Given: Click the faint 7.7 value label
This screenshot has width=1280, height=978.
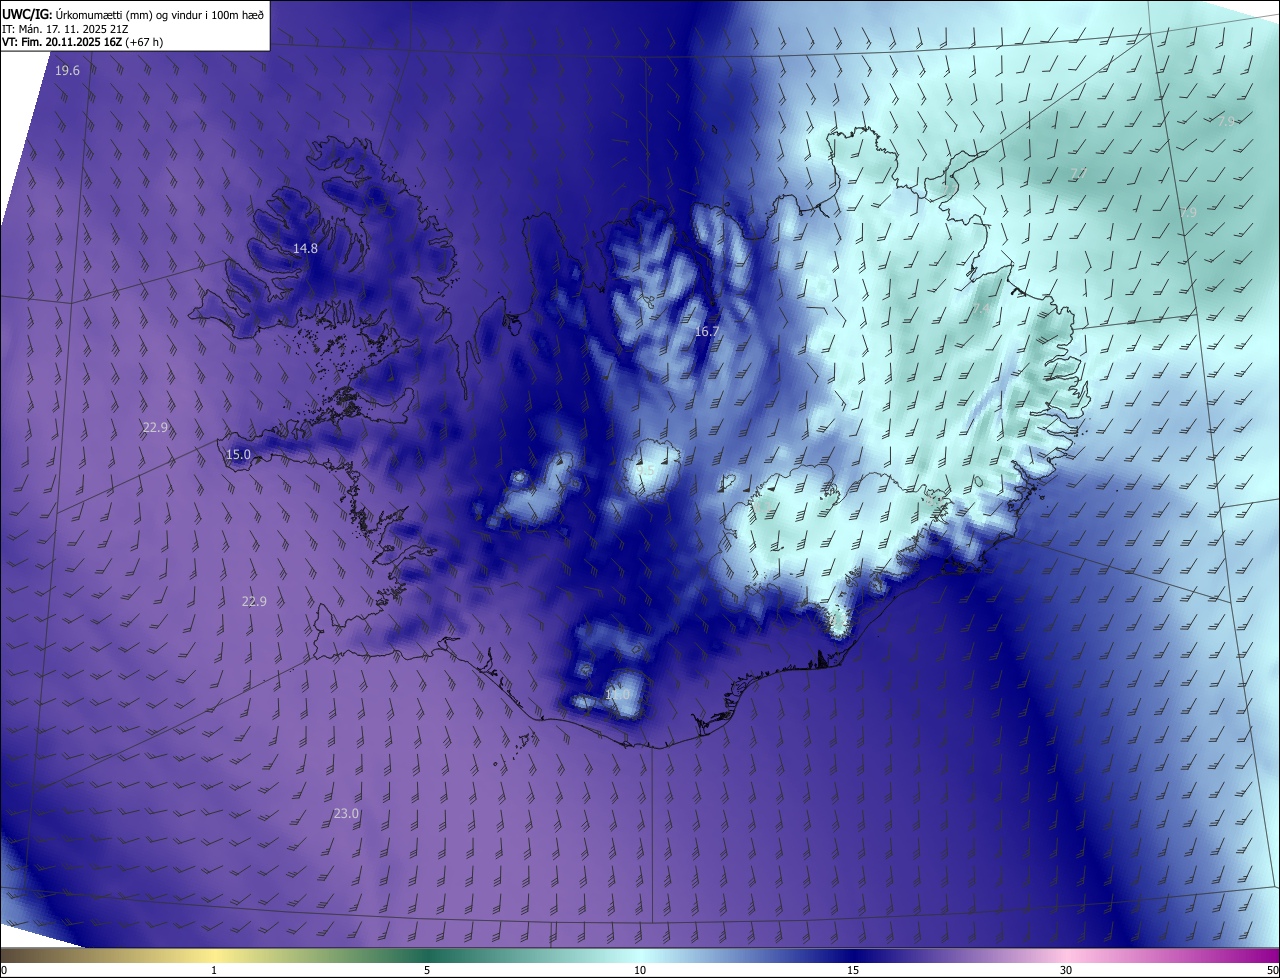Looking at the screenshot, I should pyautogui.click(x=1079, y=174).
